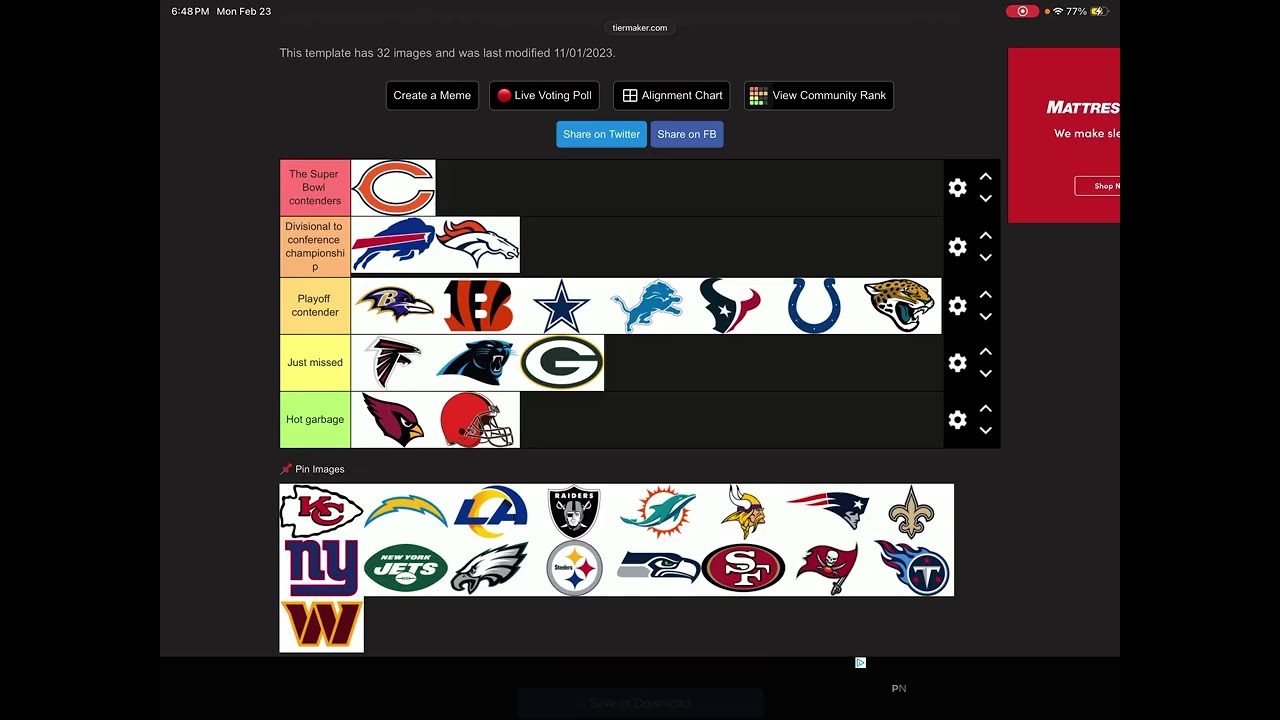Select the Cincinnati Bengals logo

coord(478,306)
